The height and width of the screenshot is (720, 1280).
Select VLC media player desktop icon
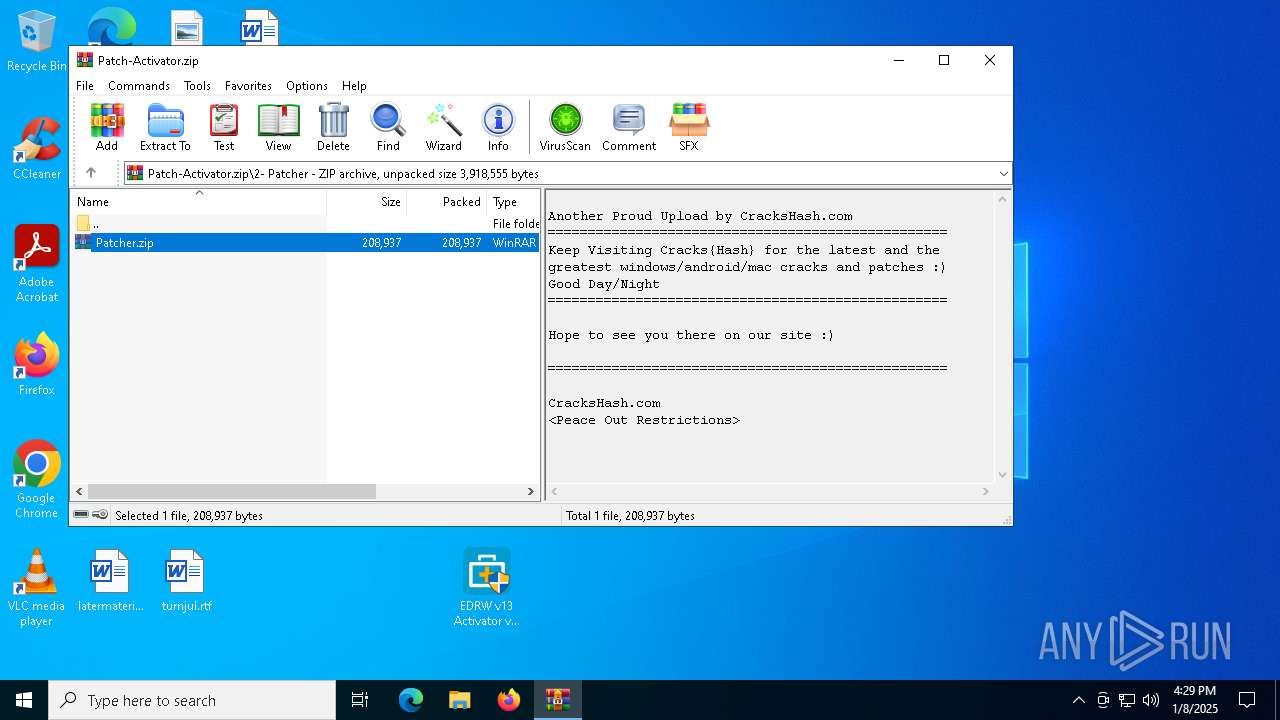tap(36, 588)
